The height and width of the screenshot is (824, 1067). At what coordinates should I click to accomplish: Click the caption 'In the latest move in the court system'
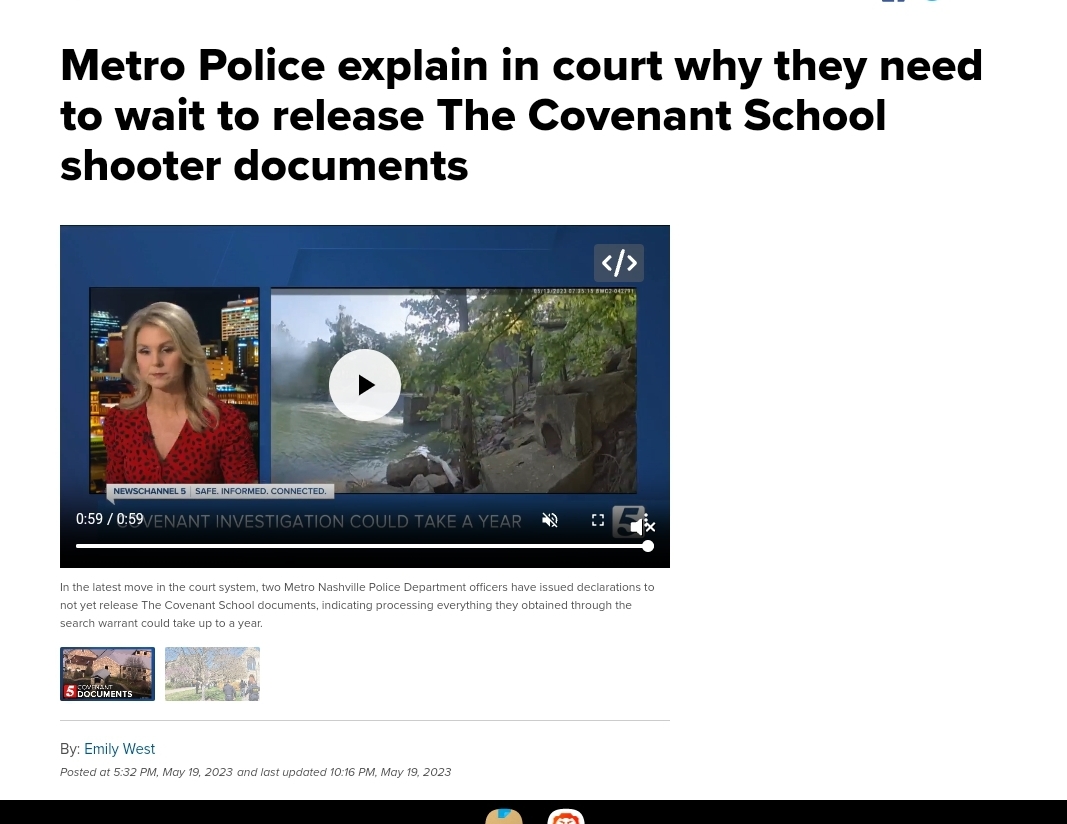[357, 605]
